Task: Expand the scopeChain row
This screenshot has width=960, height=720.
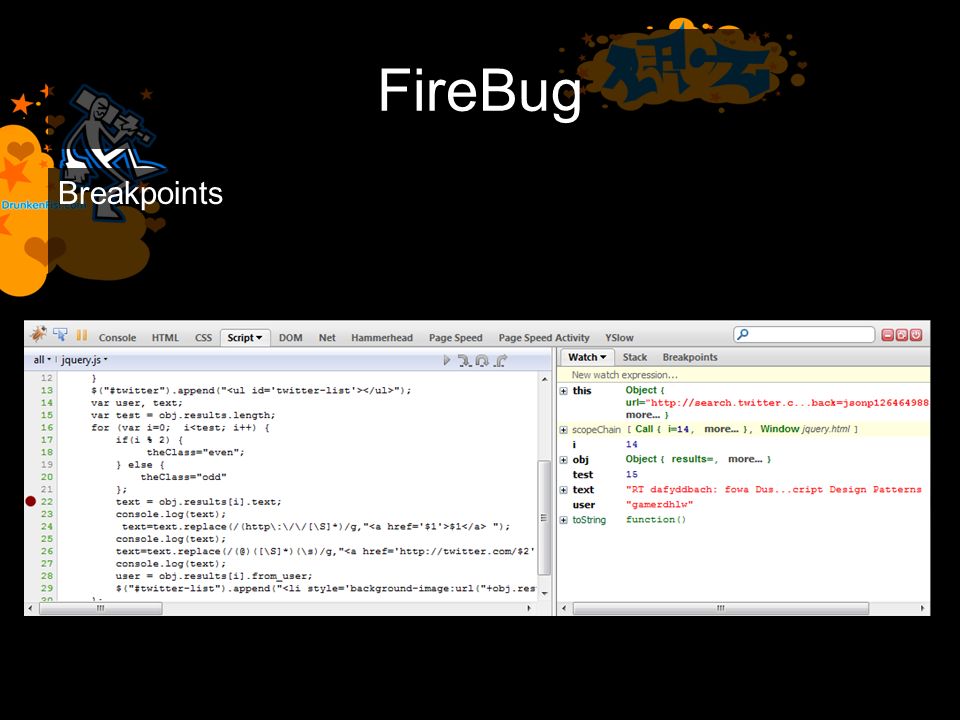Action: click(563, 430)
